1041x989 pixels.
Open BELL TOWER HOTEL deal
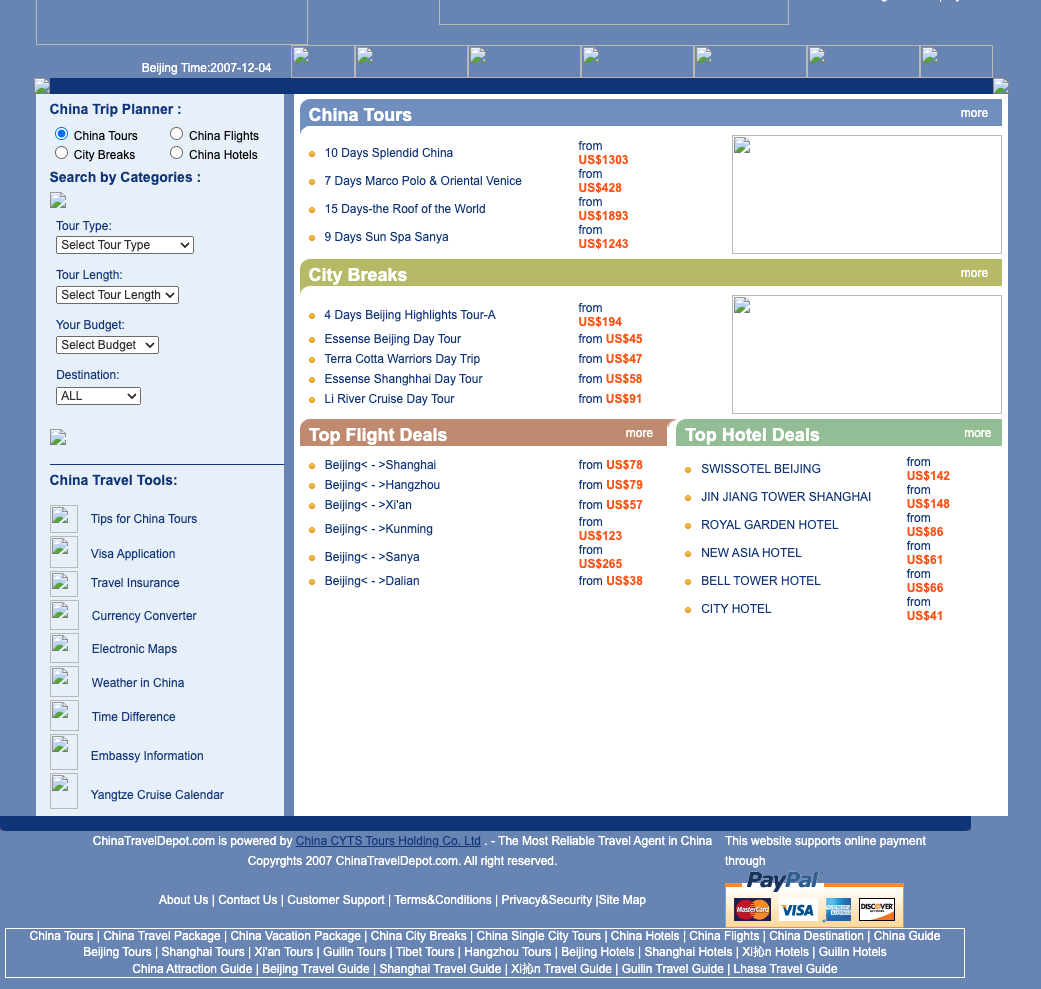click(761, 580)
